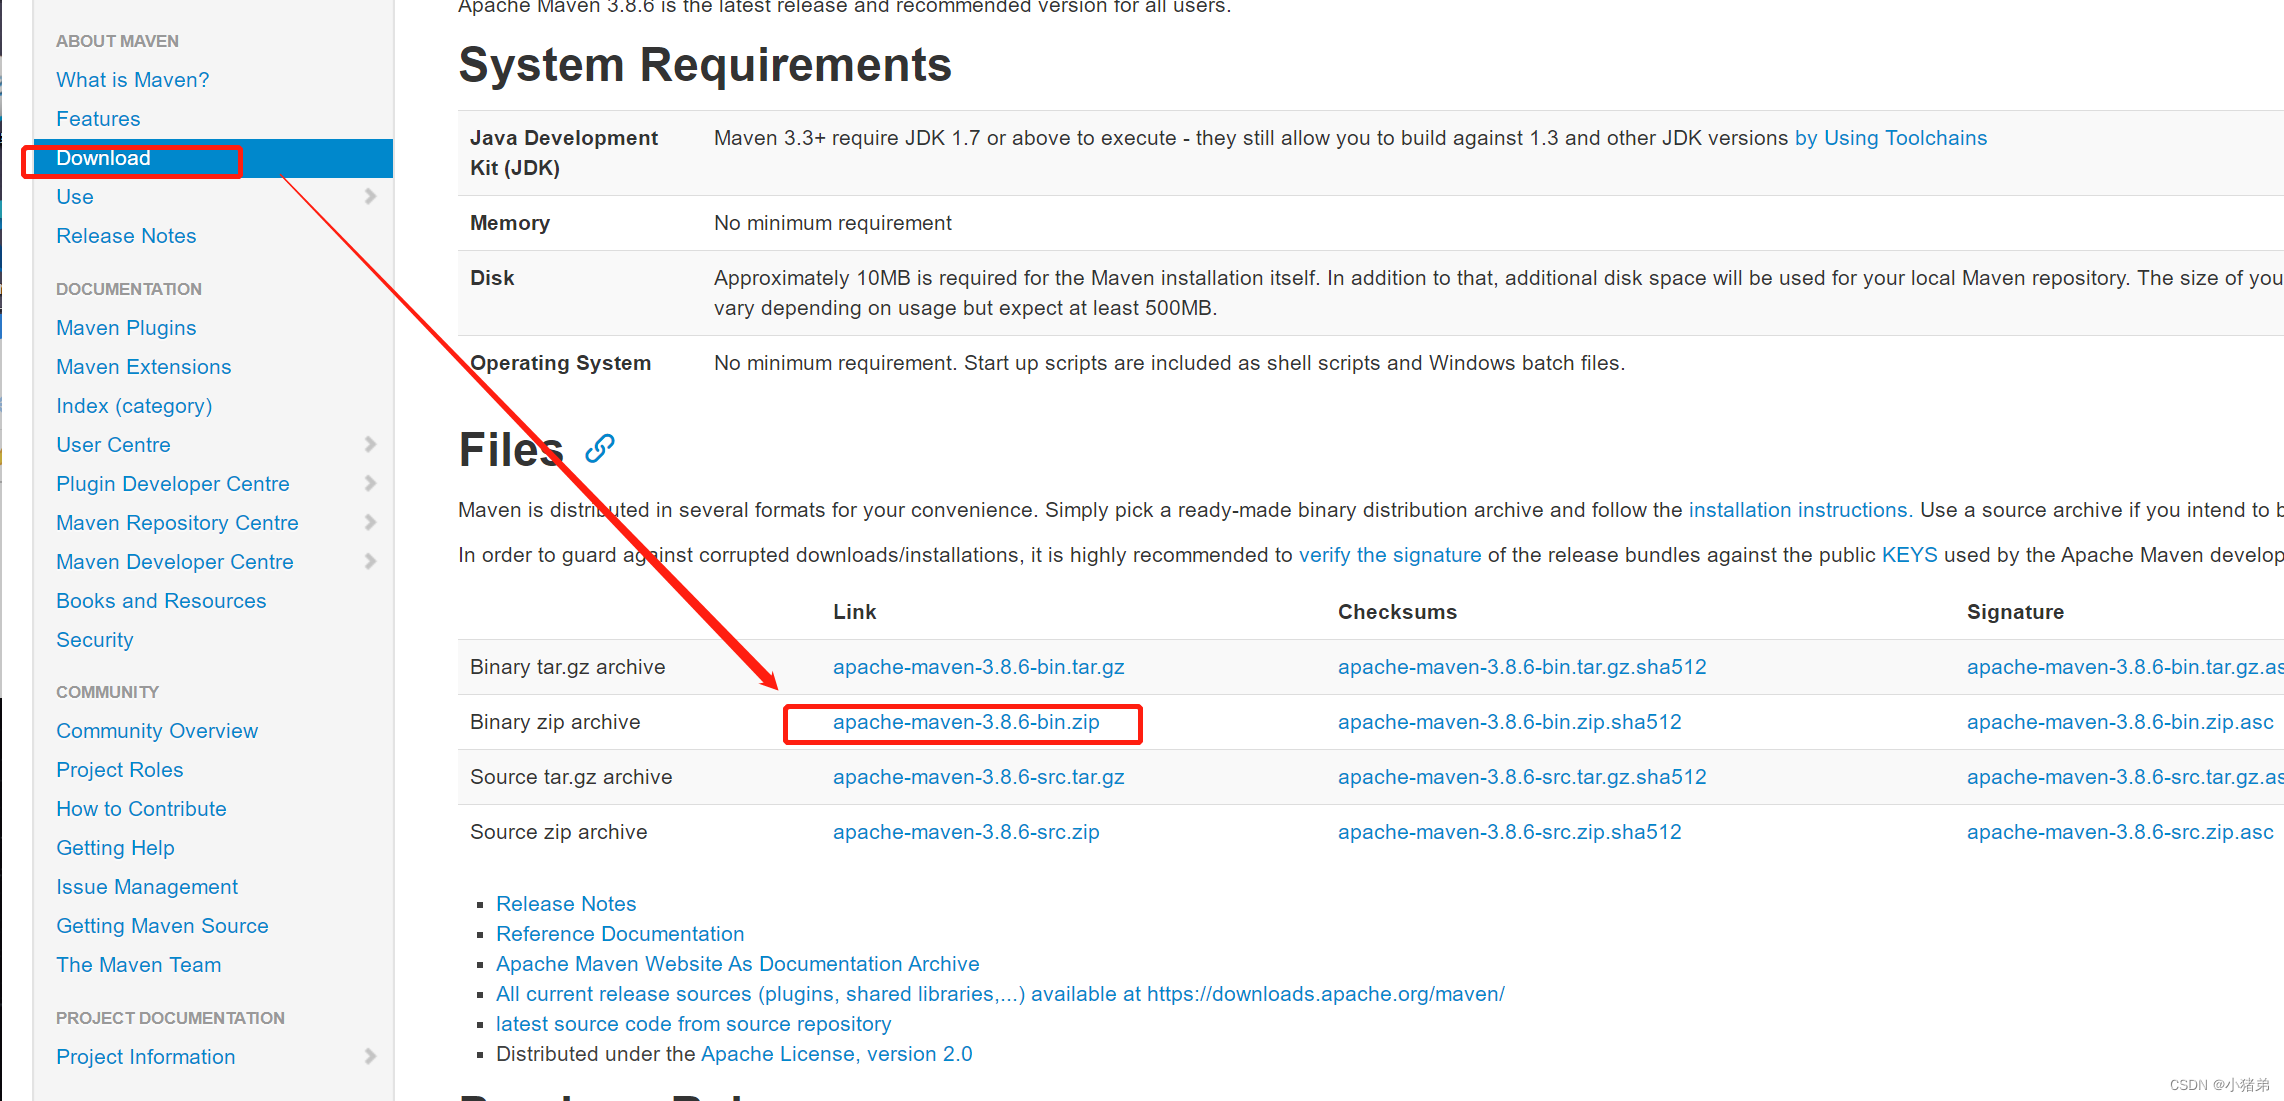Open Getting Maven Source
Image resolution: width=2284 pixels, height=1101 pixels.
(x=162, y=926)
